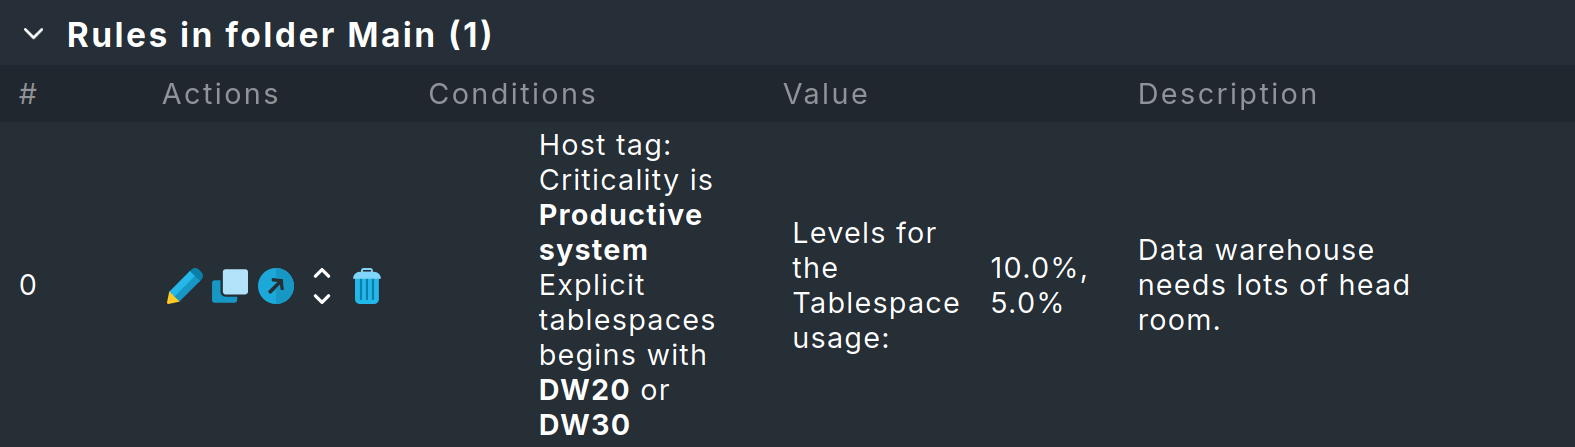Click the up-down reorder handle for rule 0
Image resolution: width=1575 pixels, height=447 pixels.
[322, 286]
